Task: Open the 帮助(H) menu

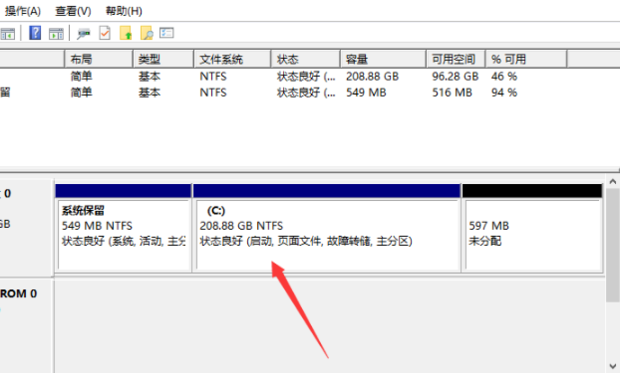Action: 124,11
